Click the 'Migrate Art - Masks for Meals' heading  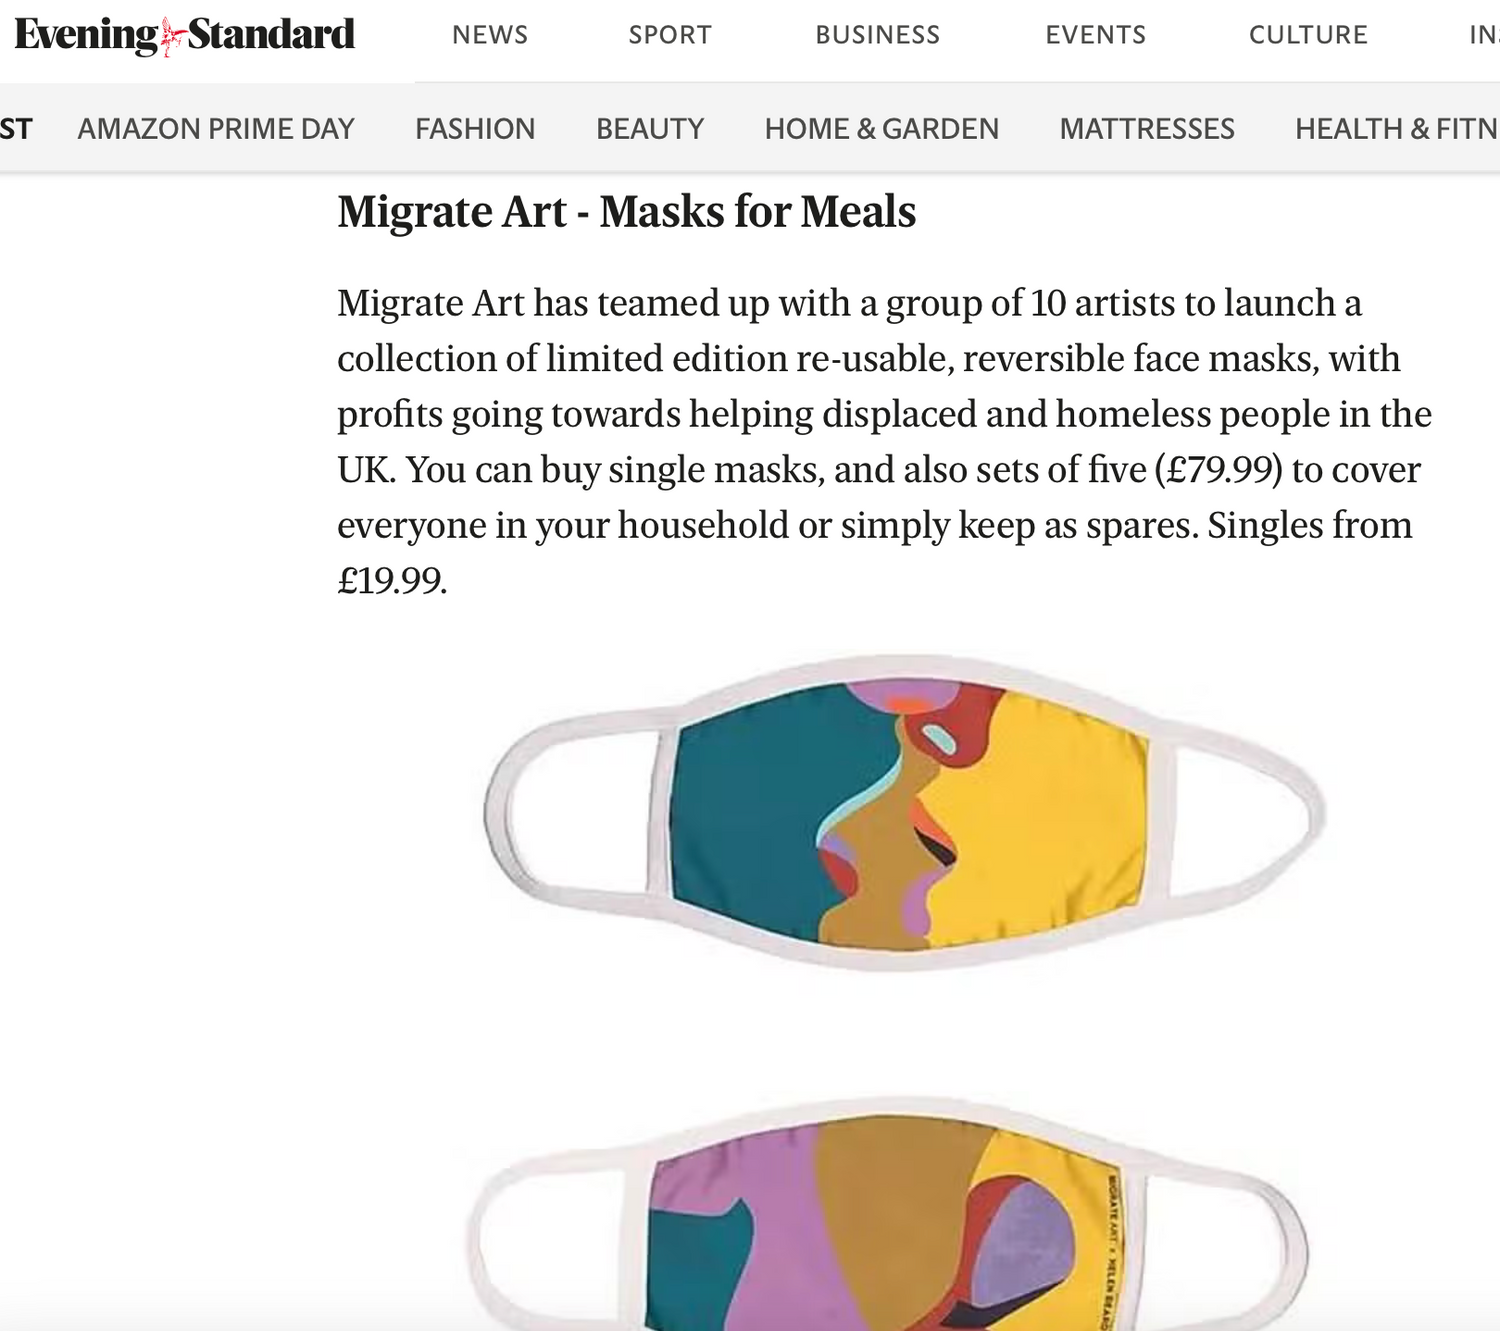tap(626, 212)
